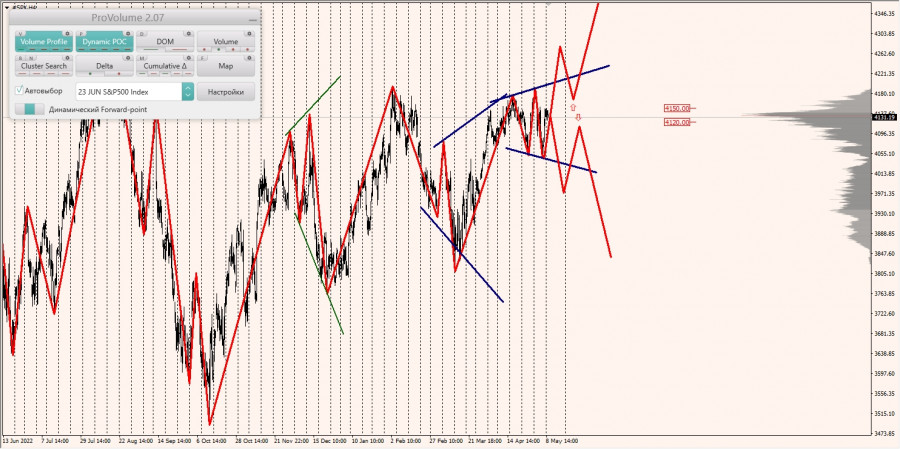The width and height of the screenshot is (900, 449).
Task: Click the teal arrows of the instrument selector
Action: click(188, 92)
